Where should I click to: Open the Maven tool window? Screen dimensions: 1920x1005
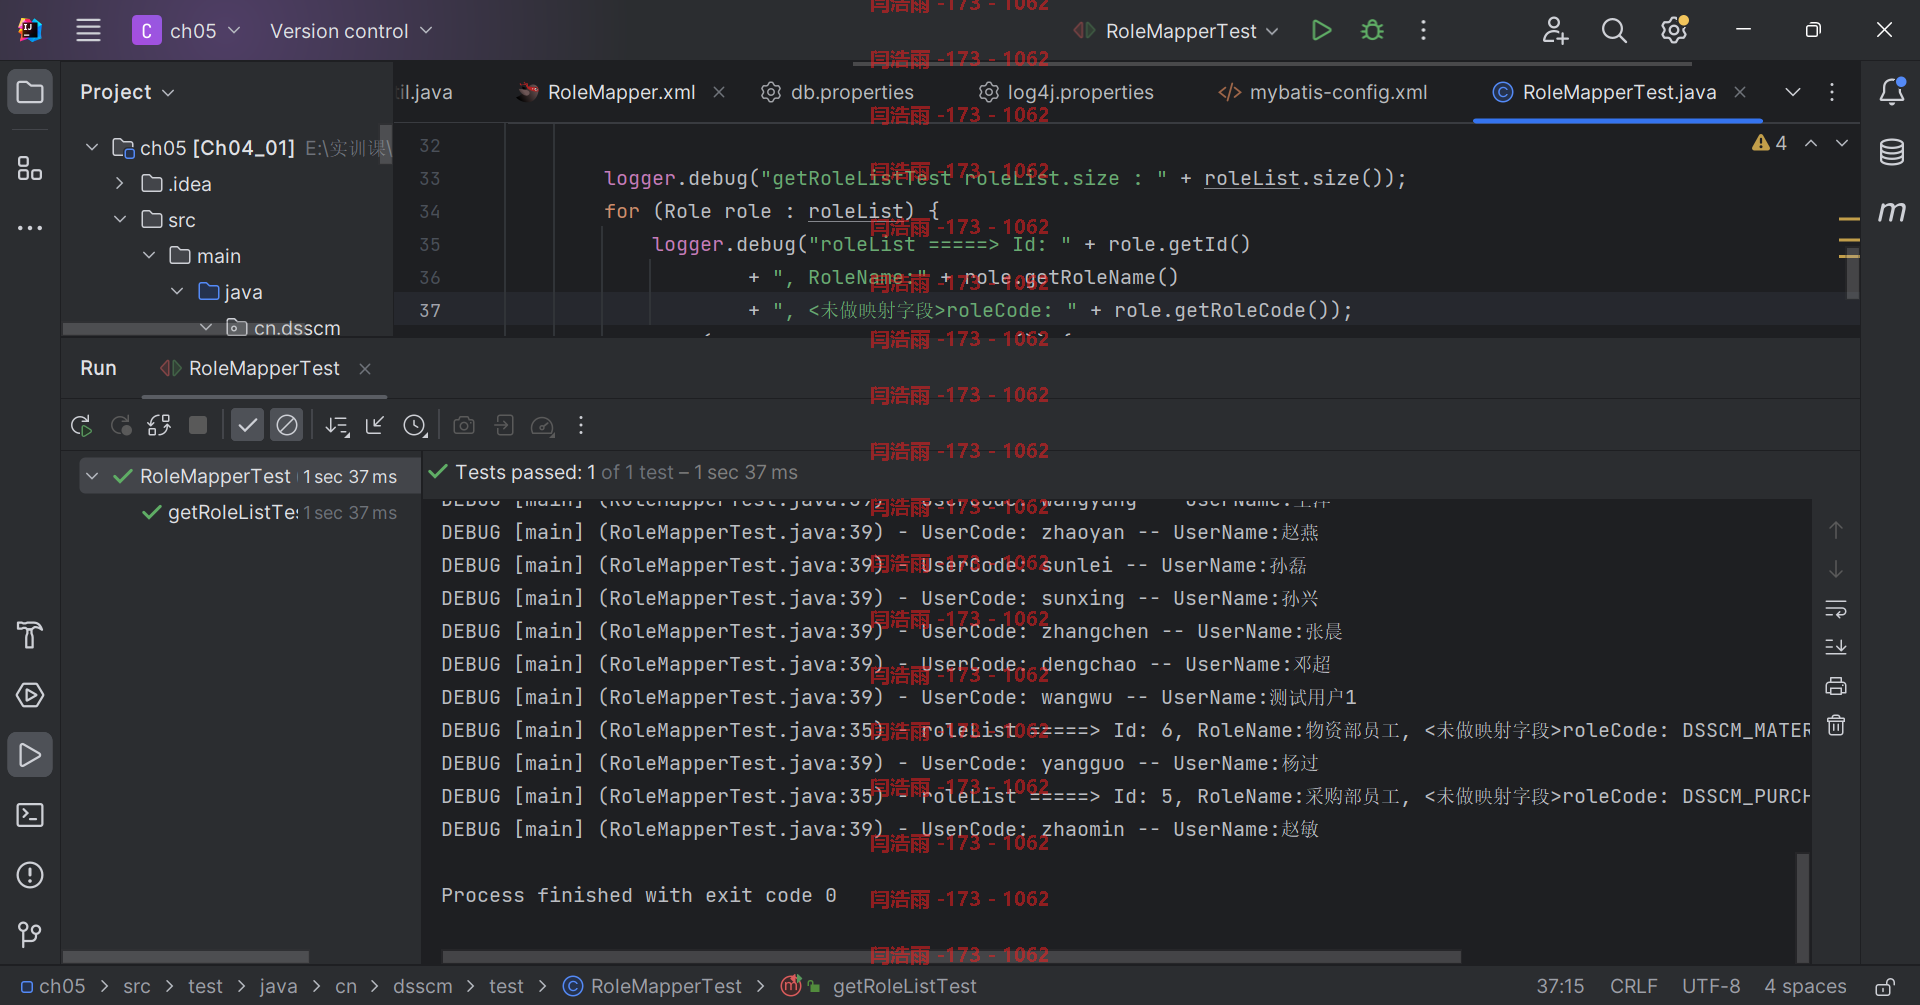click(1891, 211)
